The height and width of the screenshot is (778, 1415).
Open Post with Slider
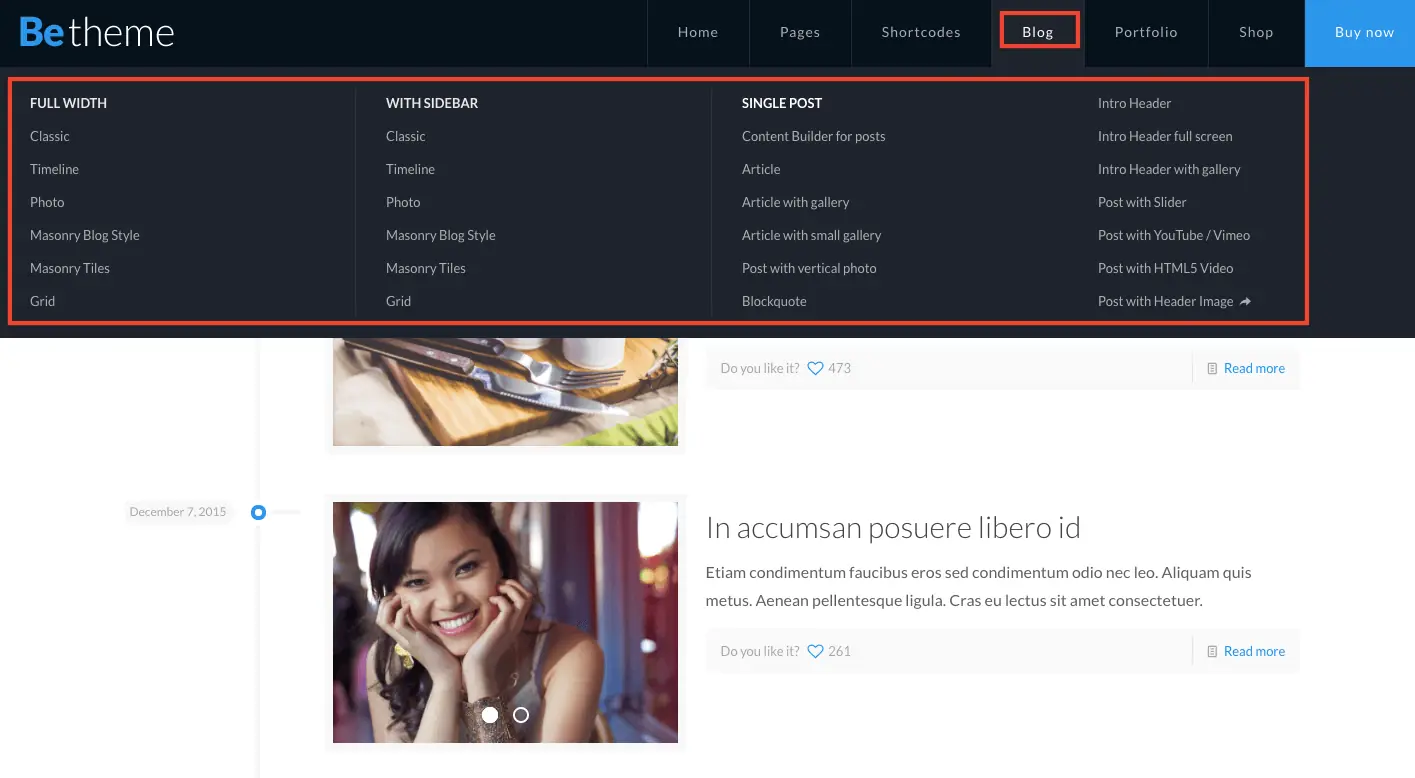tap(1142, 202)
